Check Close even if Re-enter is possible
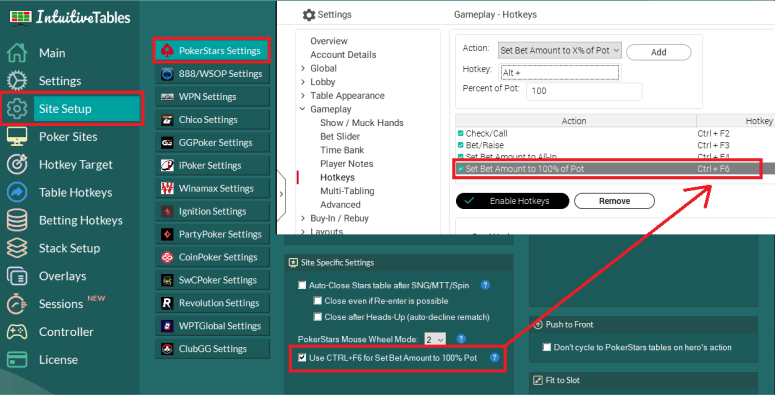This screenshot has height=395, width=775. [x=318, y=301]
